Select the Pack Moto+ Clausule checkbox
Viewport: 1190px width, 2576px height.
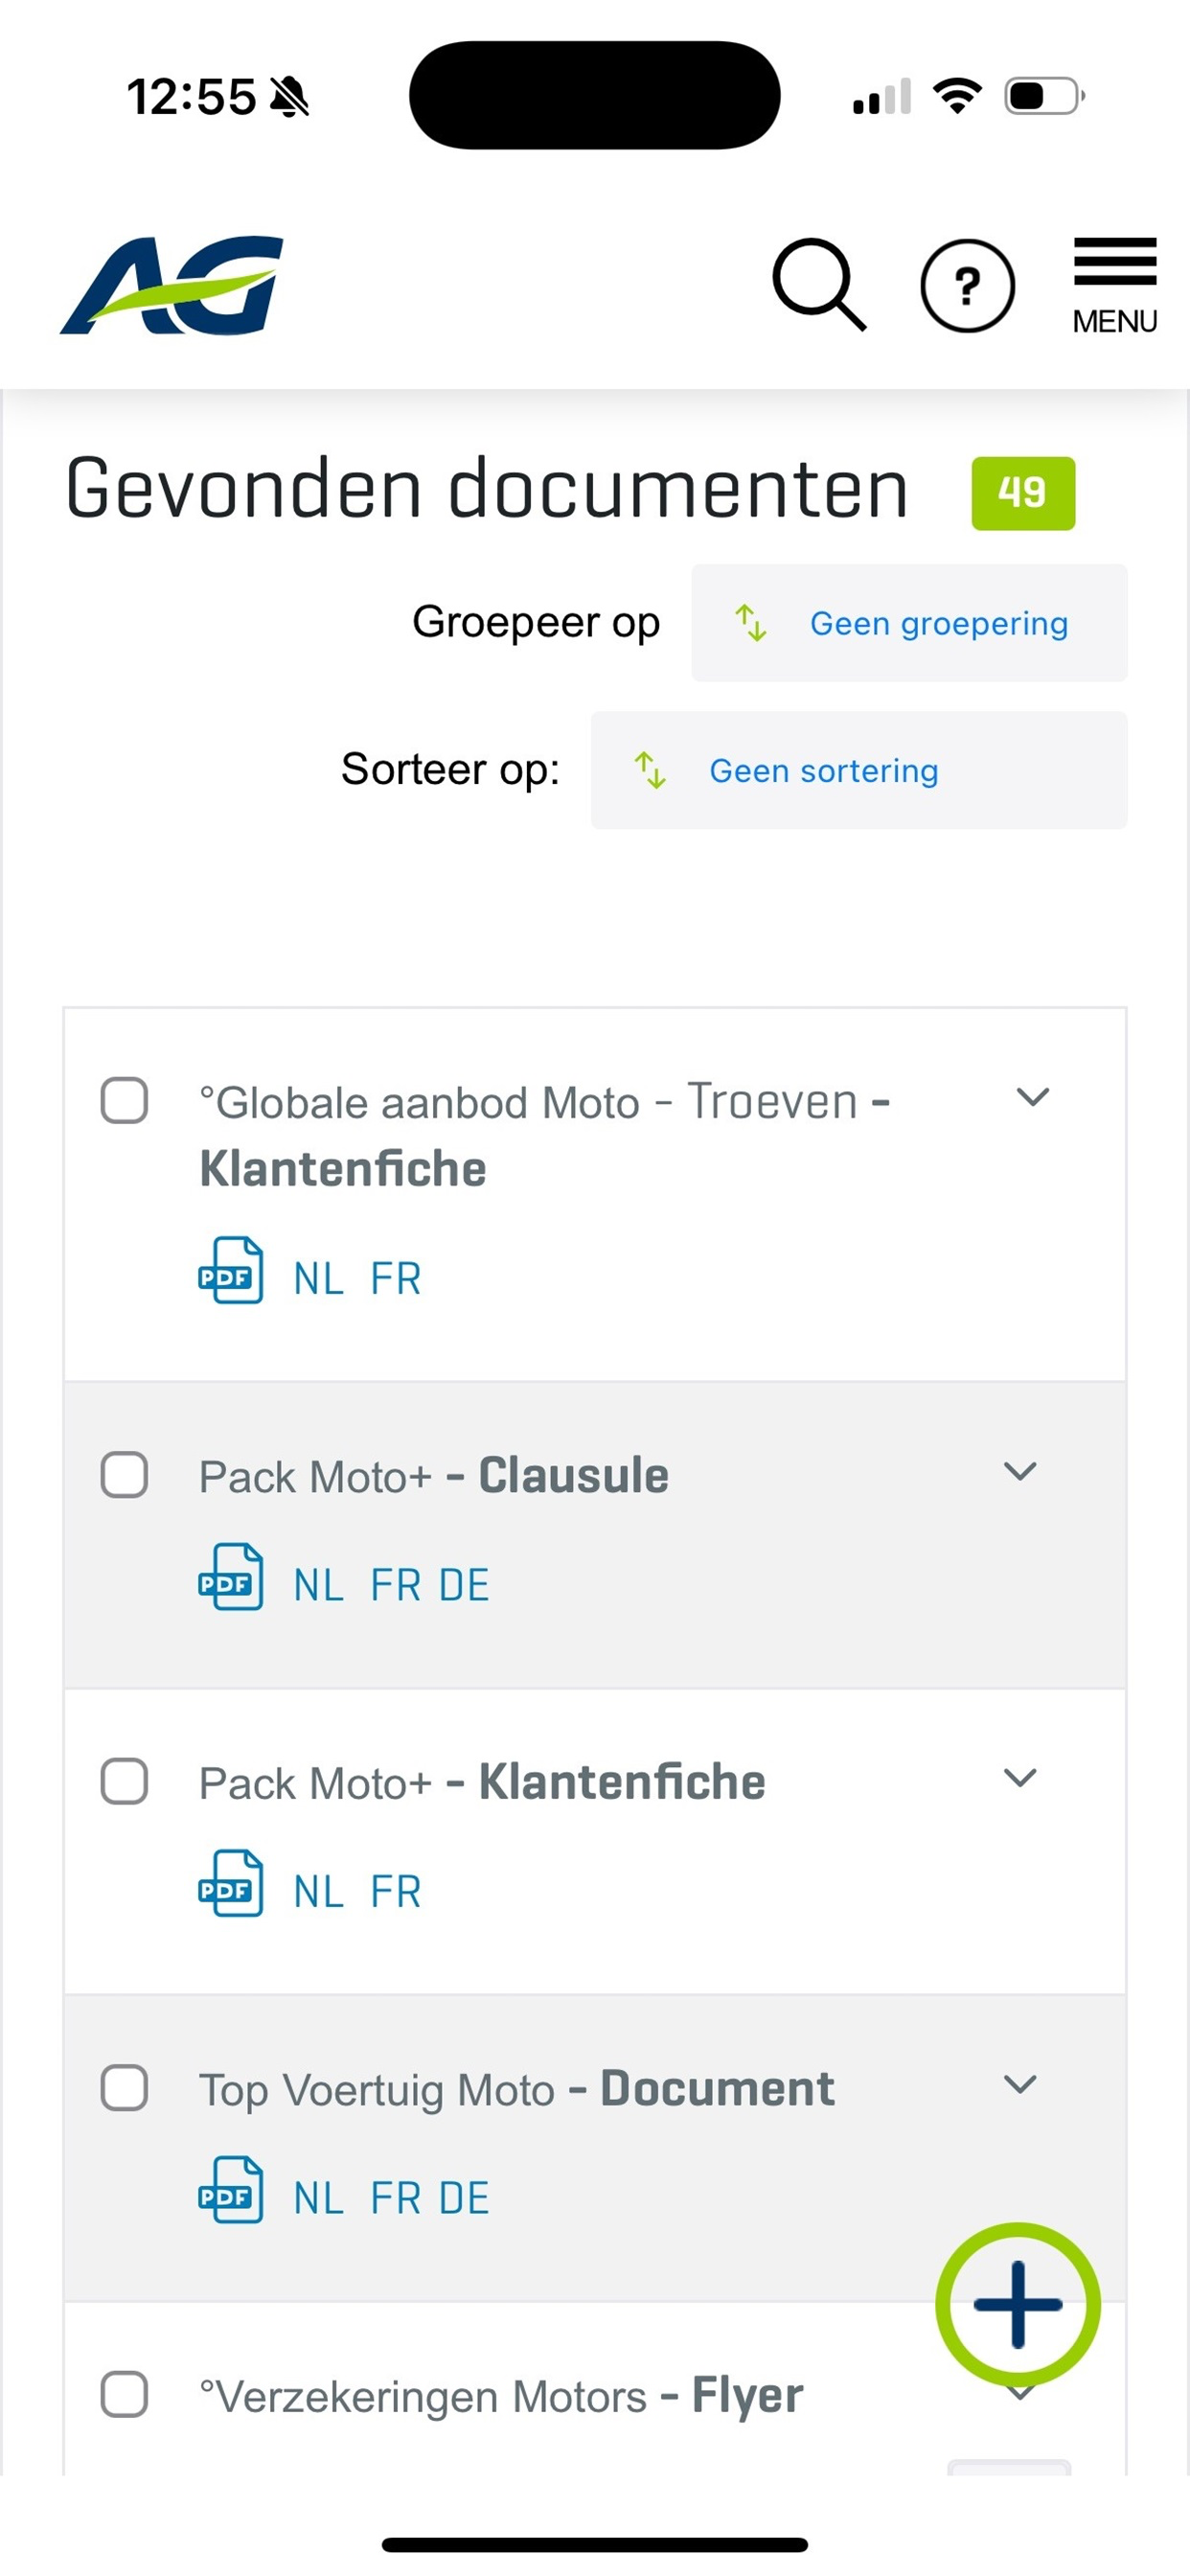(125, 1475)
